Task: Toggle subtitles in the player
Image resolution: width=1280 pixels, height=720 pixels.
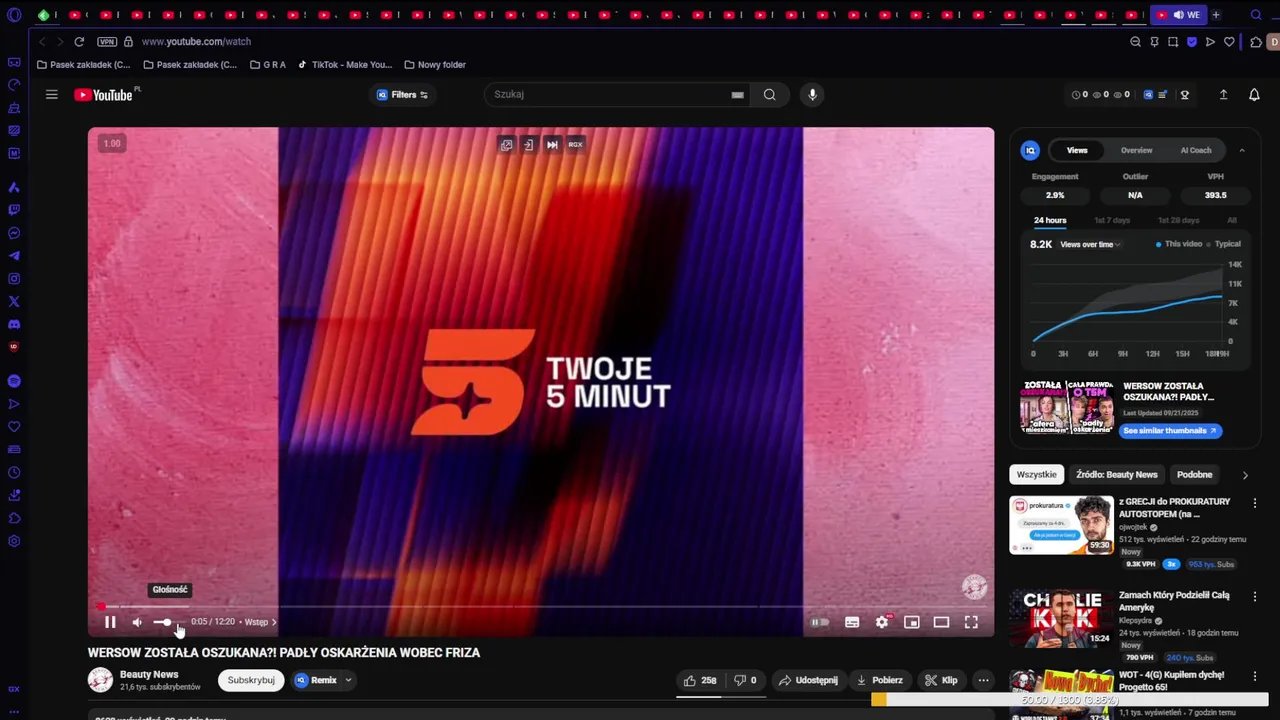Action: 852,622
